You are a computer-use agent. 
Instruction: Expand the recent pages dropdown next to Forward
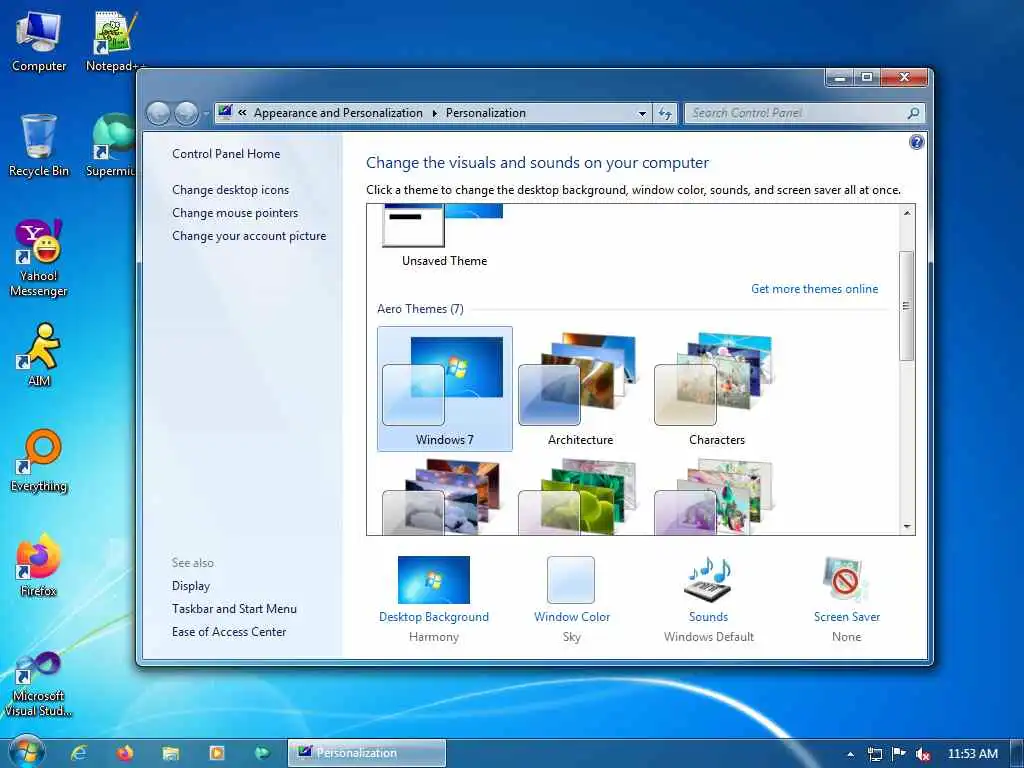tap(206, 114)
